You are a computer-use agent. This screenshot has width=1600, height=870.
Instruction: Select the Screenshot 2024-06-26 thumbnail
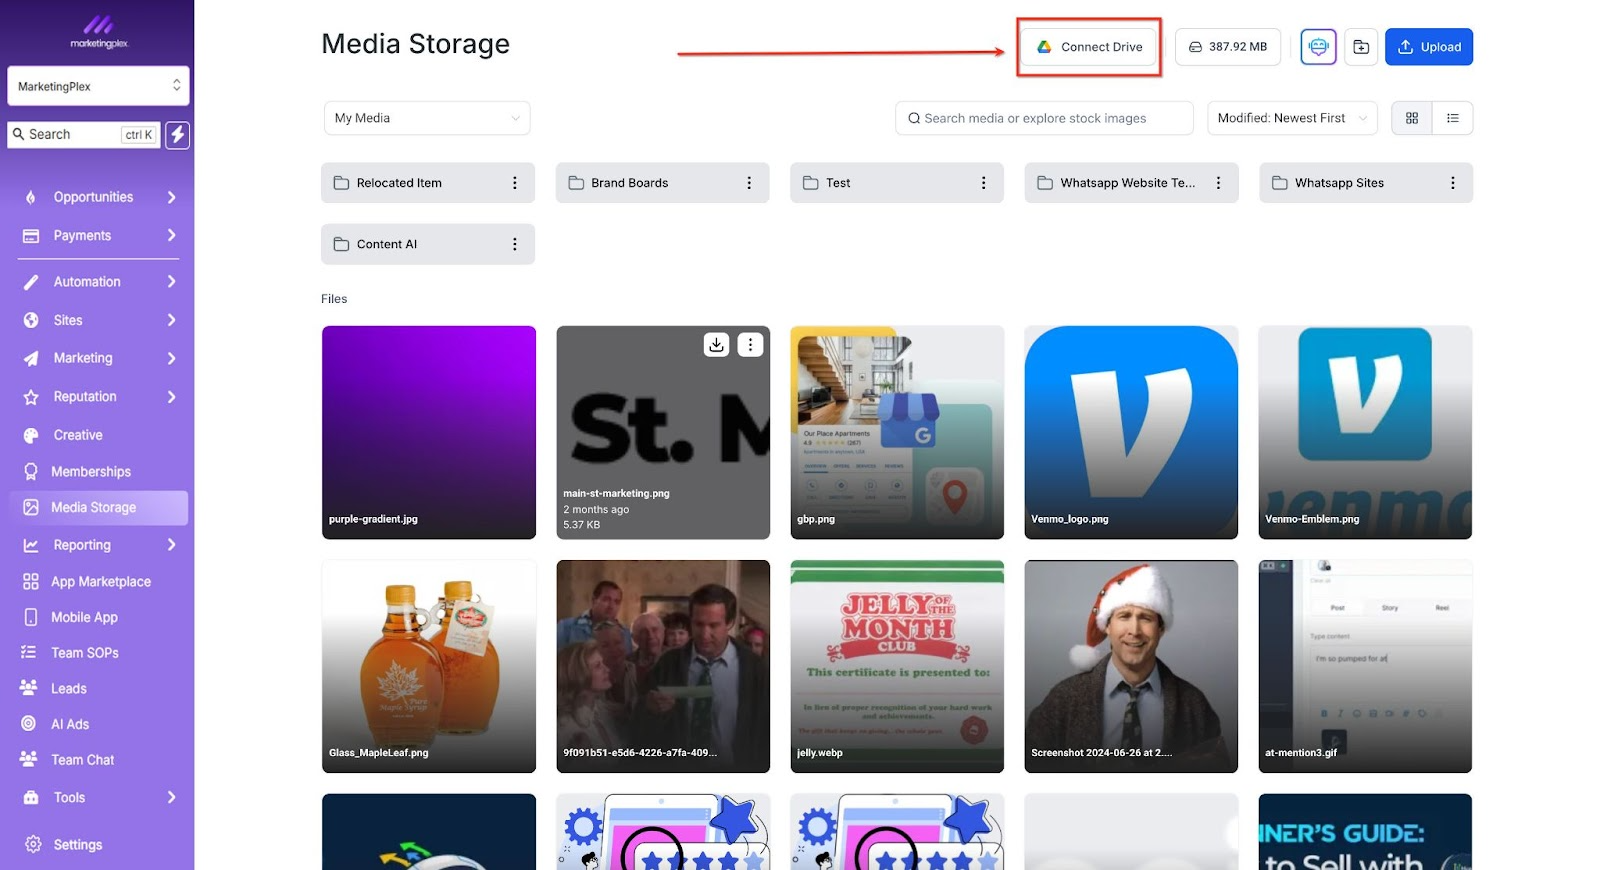(1131, 666)
